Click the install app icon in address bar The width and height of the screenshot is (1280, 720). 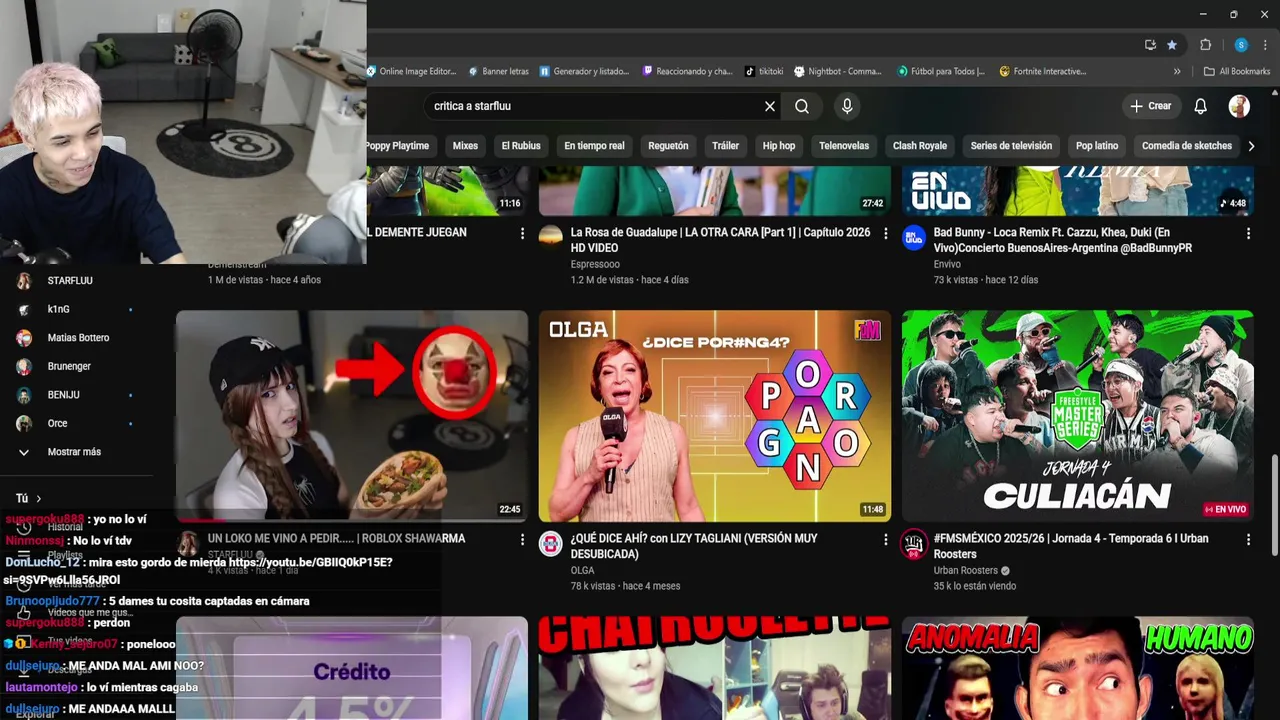[1150, 45]
